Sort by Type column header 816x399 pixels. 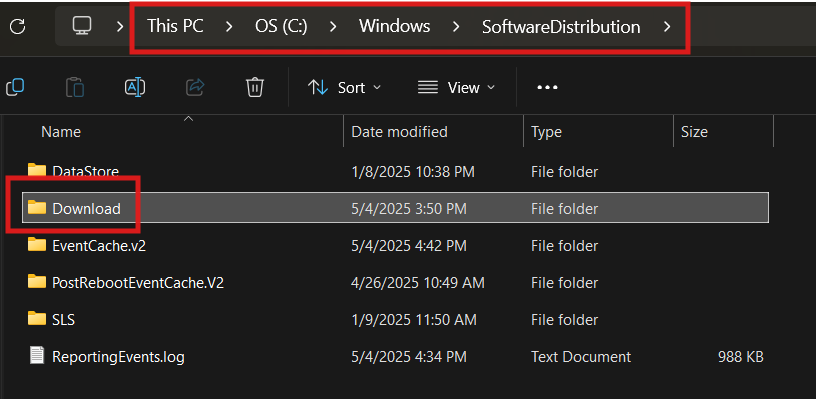[x=546, y=132]
